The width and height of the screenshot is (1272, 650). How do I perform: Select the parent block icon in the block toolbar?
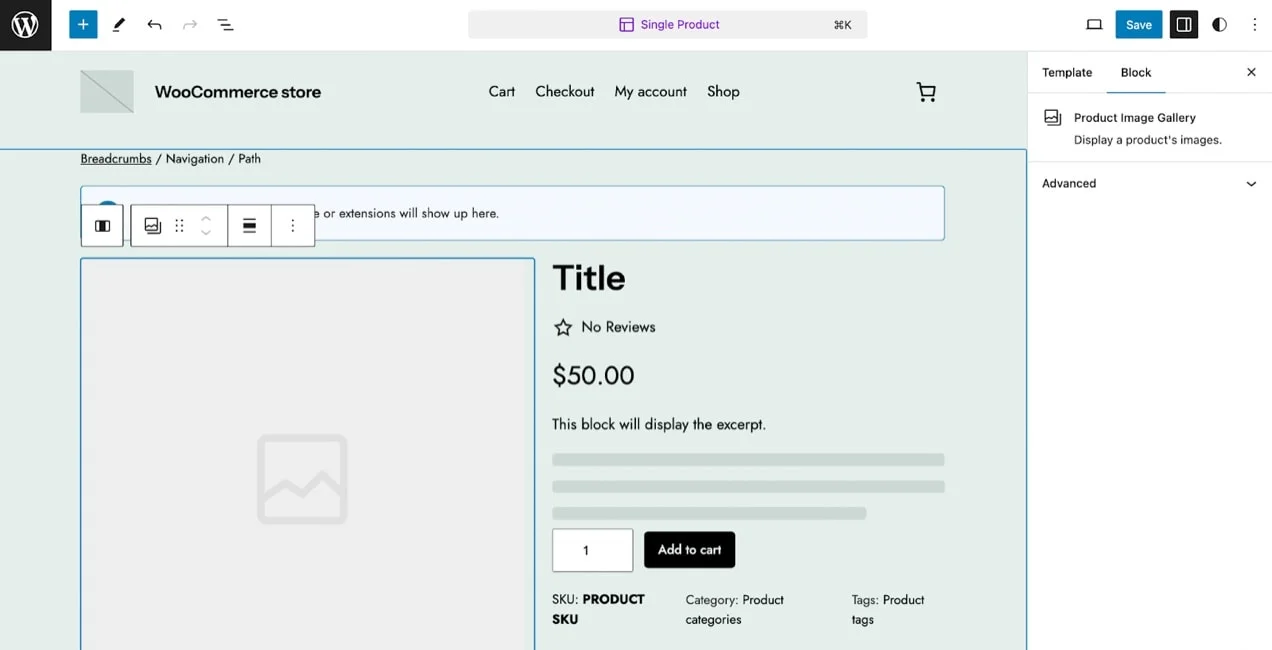pos(101,225)
